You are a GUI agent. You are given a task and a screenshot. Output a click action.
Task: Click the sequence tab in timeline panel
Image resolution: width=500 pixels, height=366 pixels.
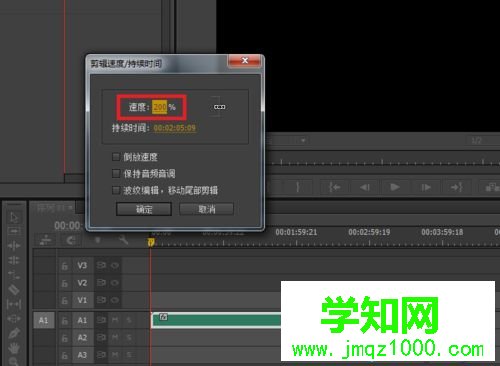coord(55,208)
